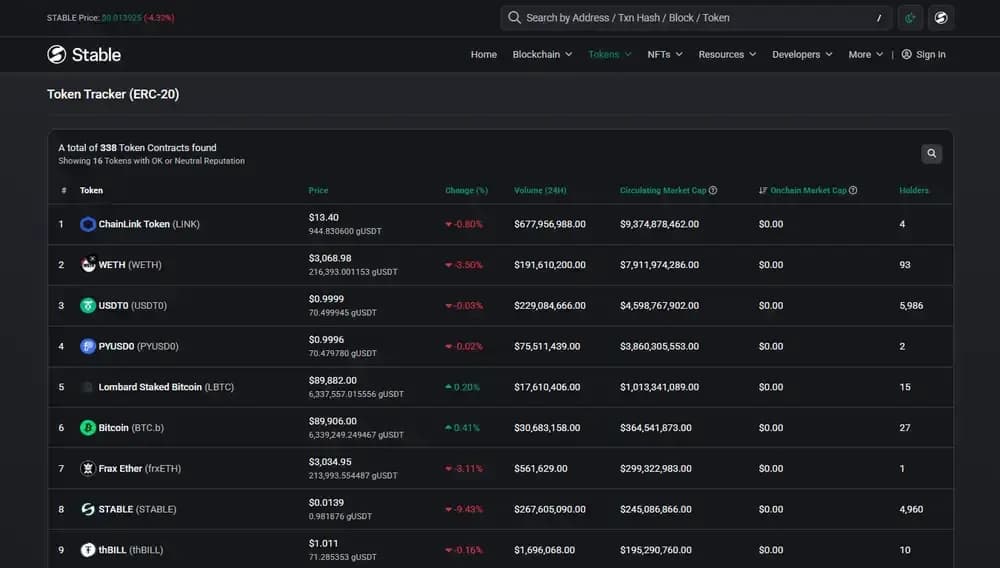Sort by Price column header

[x=318, y=190]
